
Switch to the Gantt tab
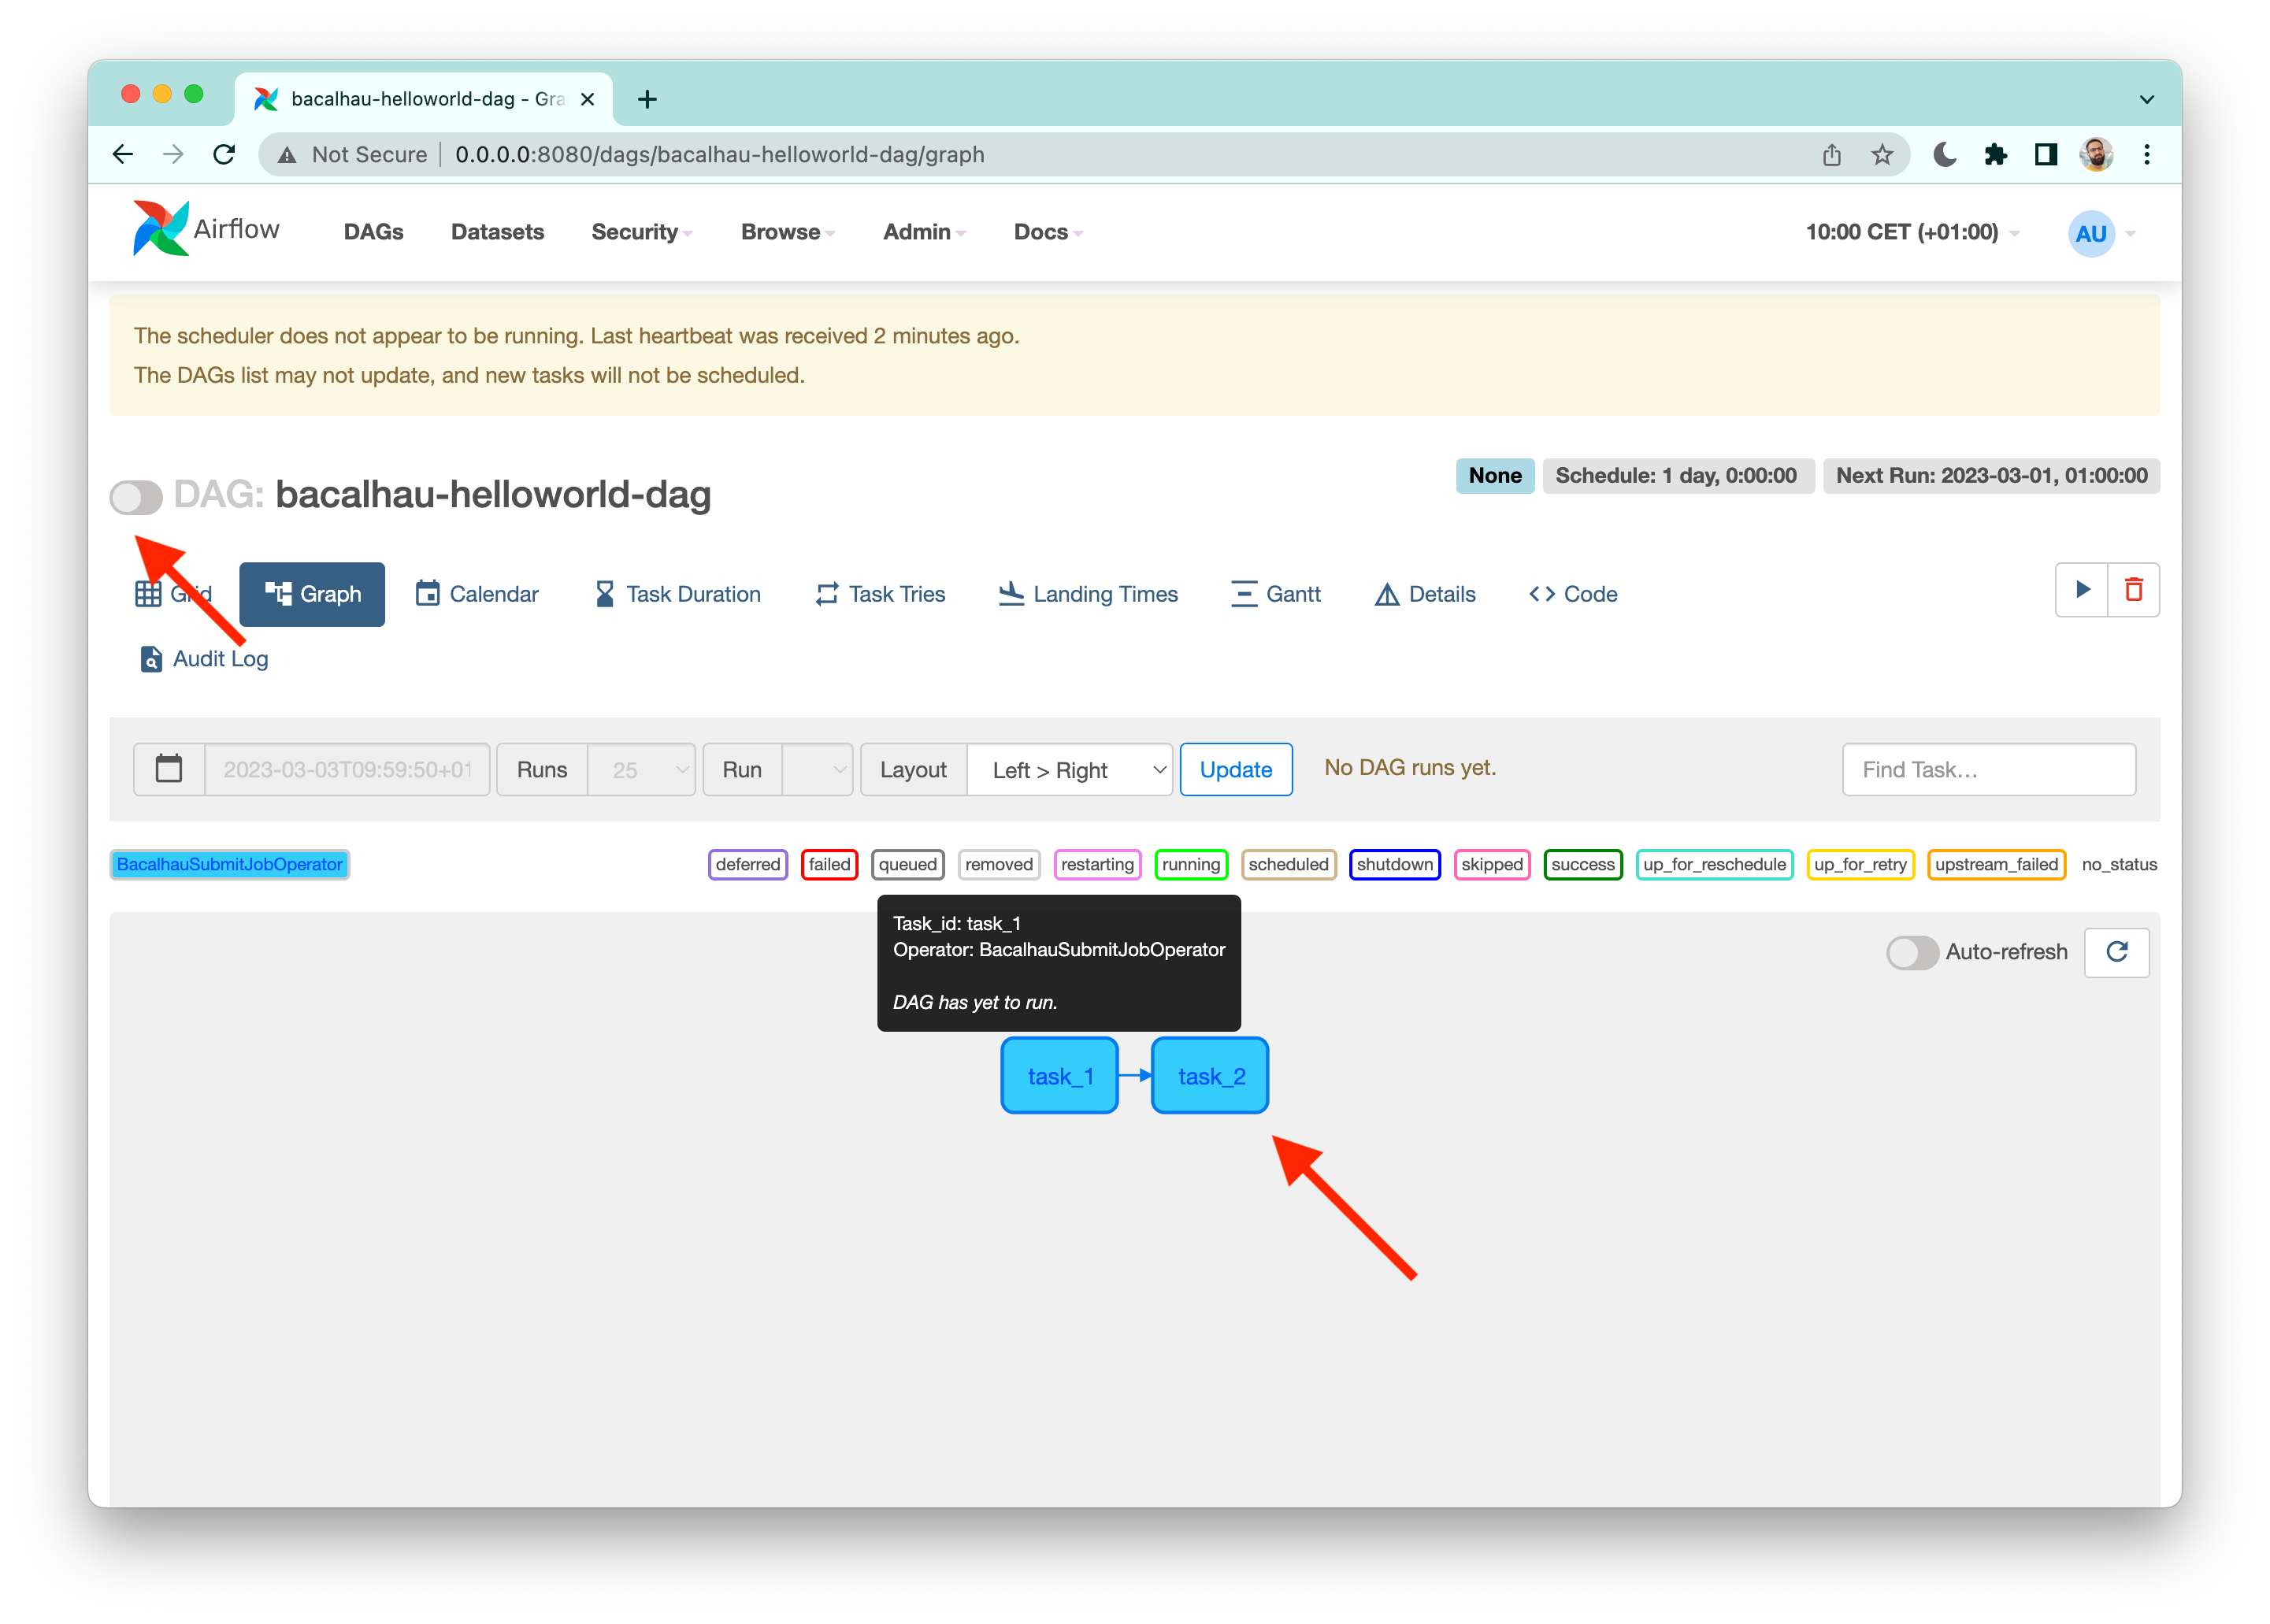coord(1276,594)
